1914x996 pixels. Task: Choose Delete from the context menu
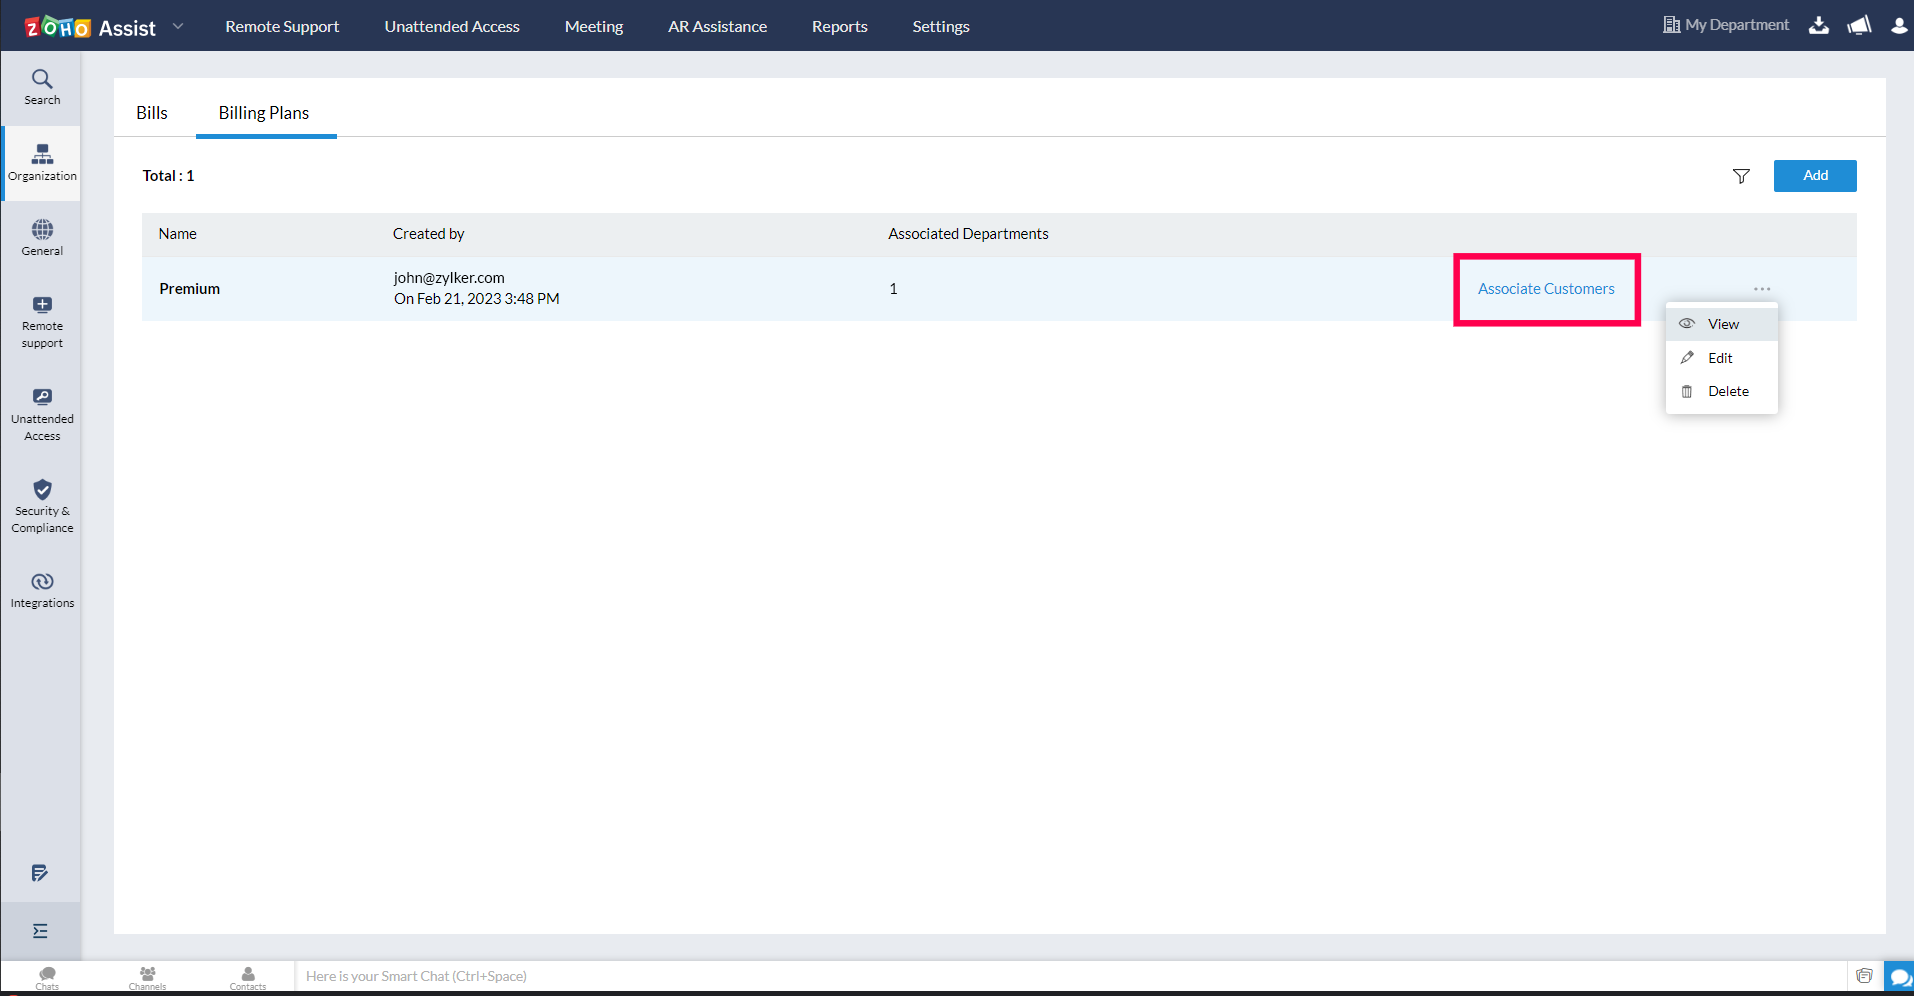1727,391
